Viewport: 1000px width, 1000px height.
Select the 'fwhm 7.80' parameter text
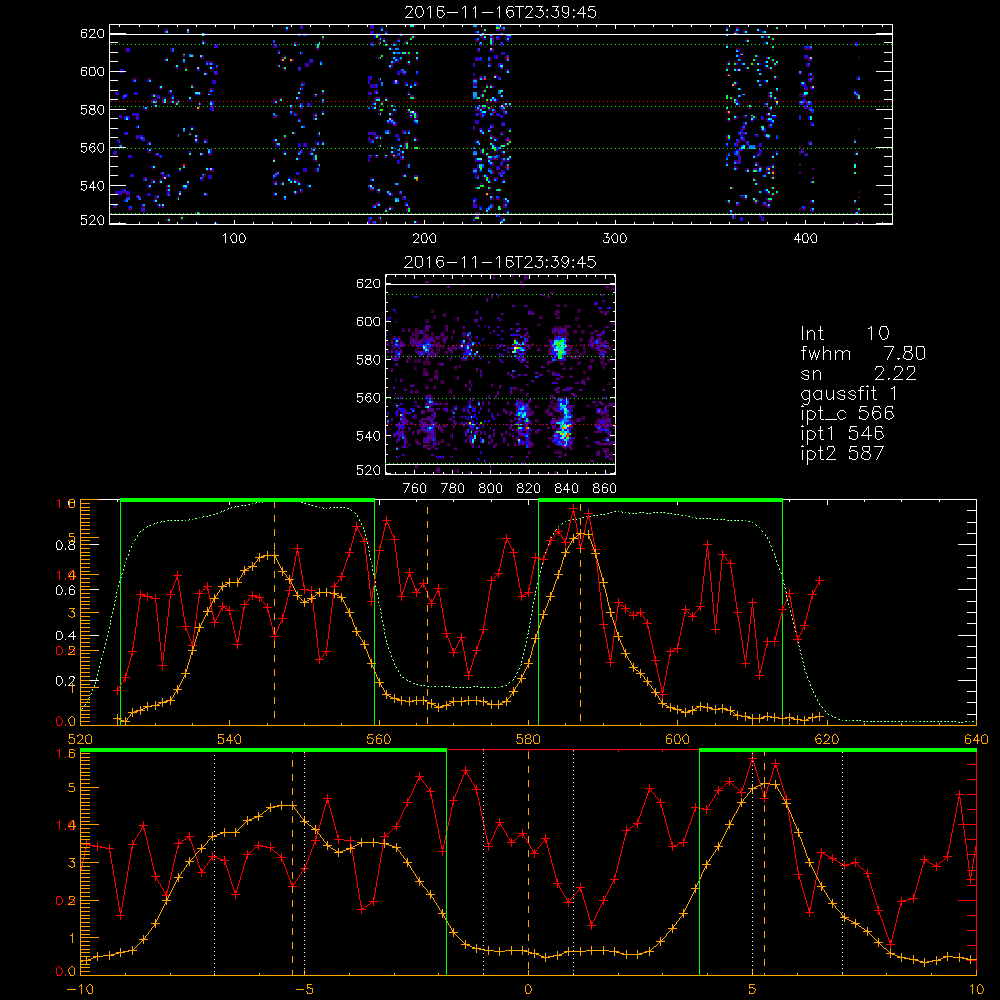[x=863, y=353]
